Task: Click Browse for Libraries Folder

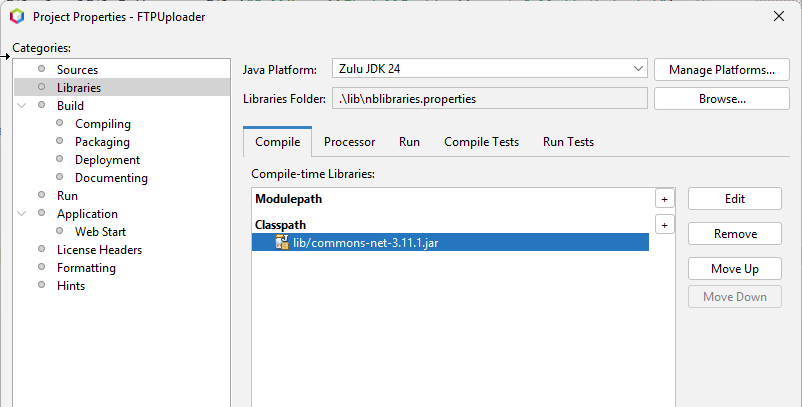Action: point(722,99)
